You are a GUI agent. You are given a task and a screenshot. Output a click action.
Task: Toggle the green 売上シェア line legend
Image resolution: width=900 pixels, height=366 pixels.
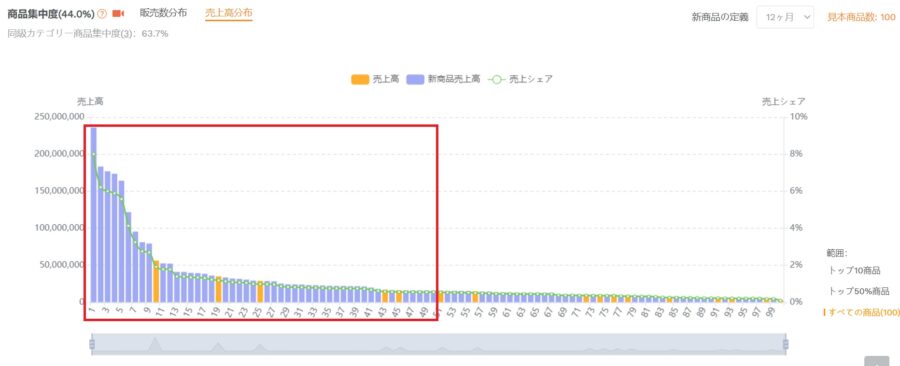520,79
